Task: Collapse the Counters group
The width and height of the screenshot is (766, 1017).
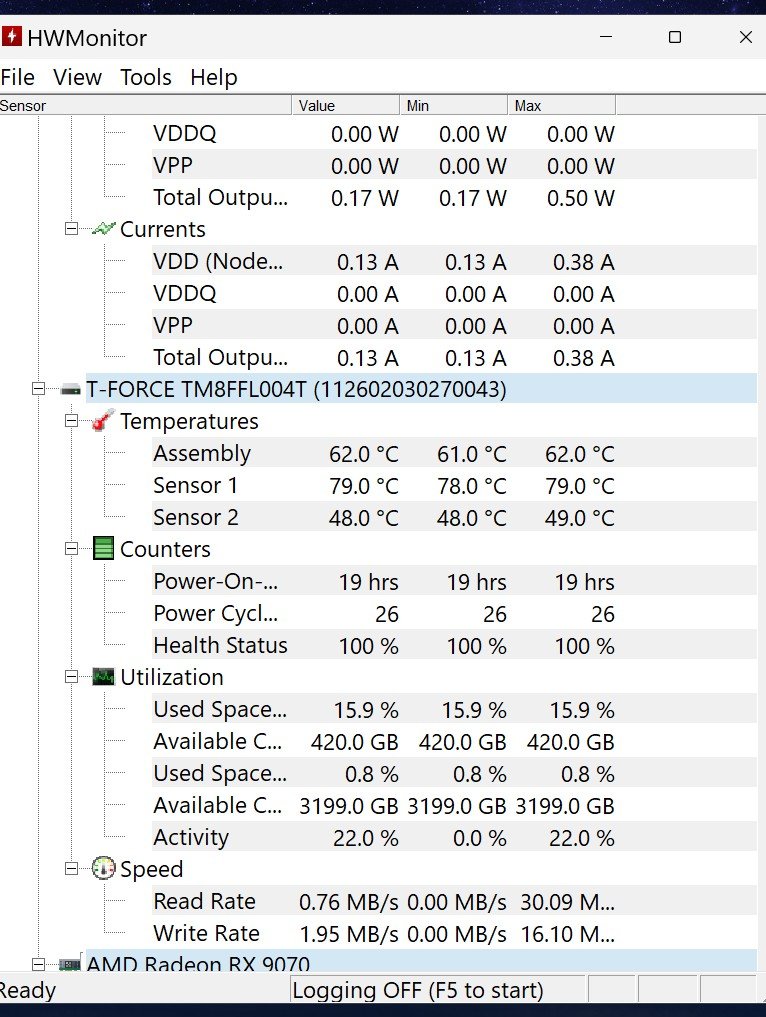Action: coord(71,549)
